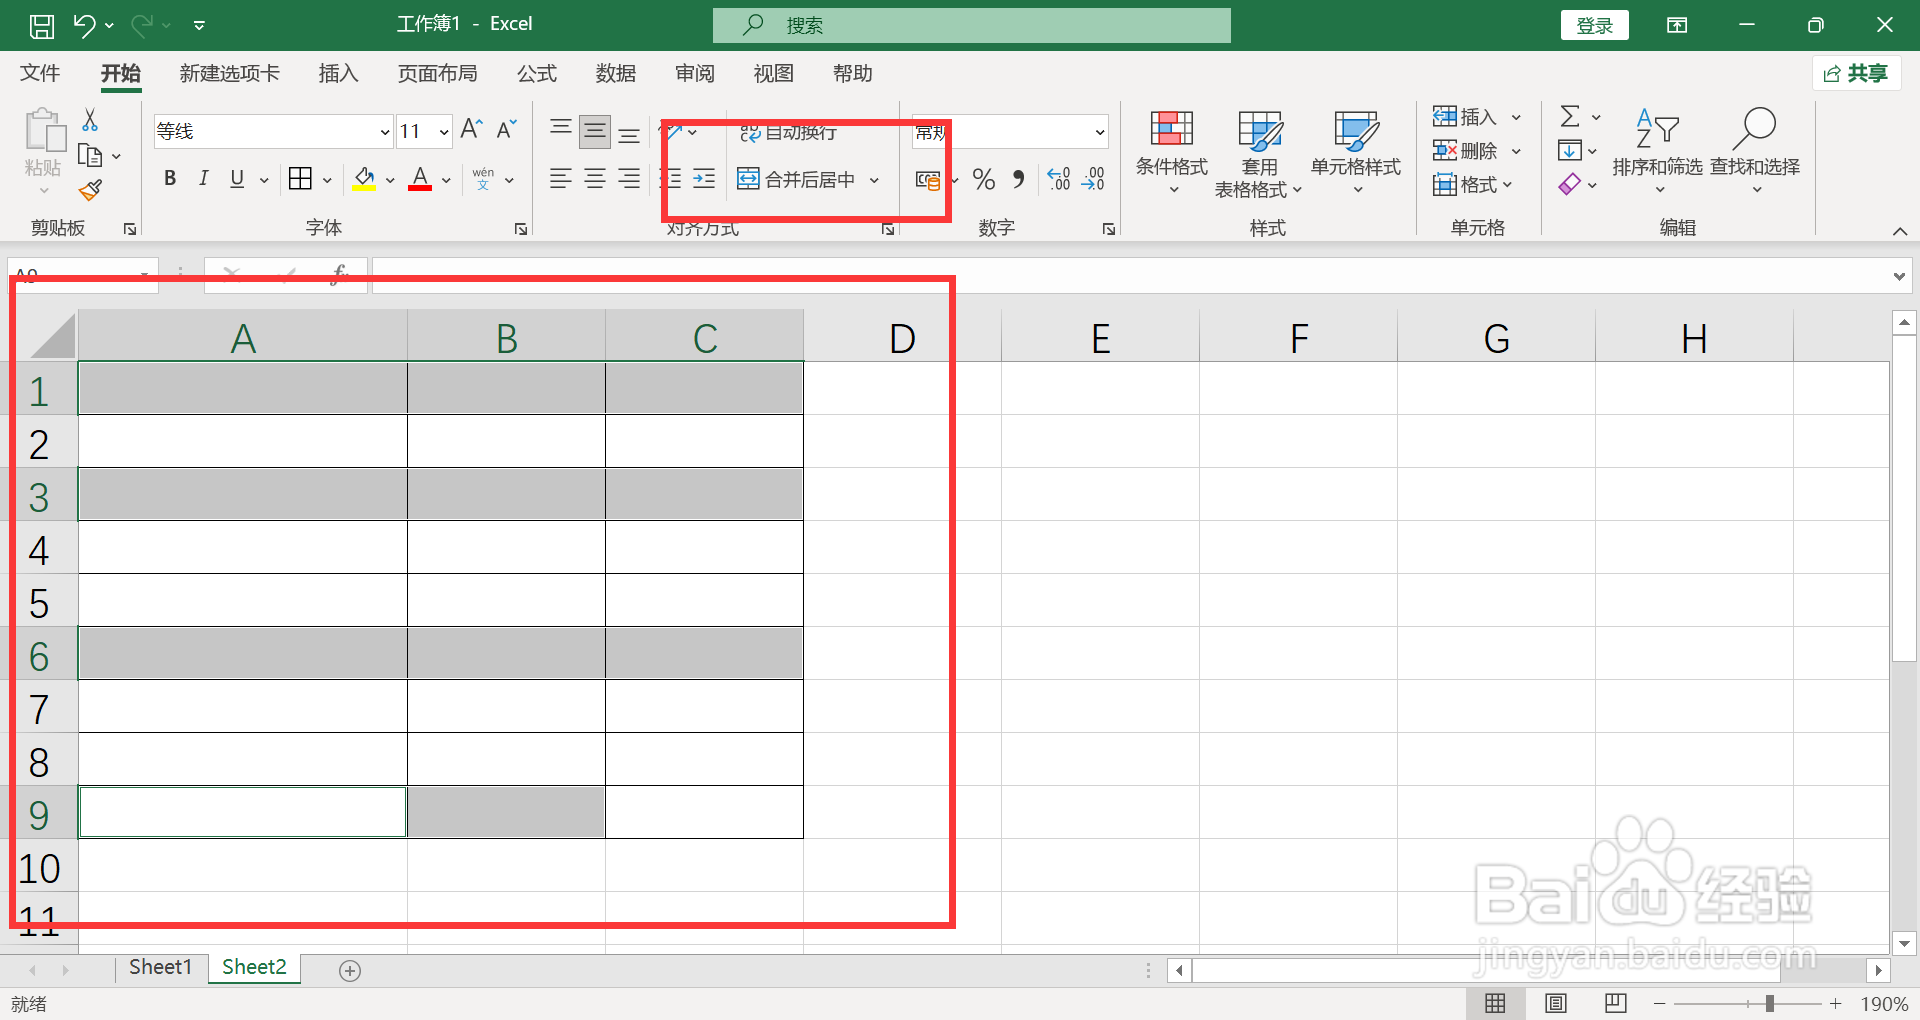Expand the 插入 cells dropdown arrow

1516,117
